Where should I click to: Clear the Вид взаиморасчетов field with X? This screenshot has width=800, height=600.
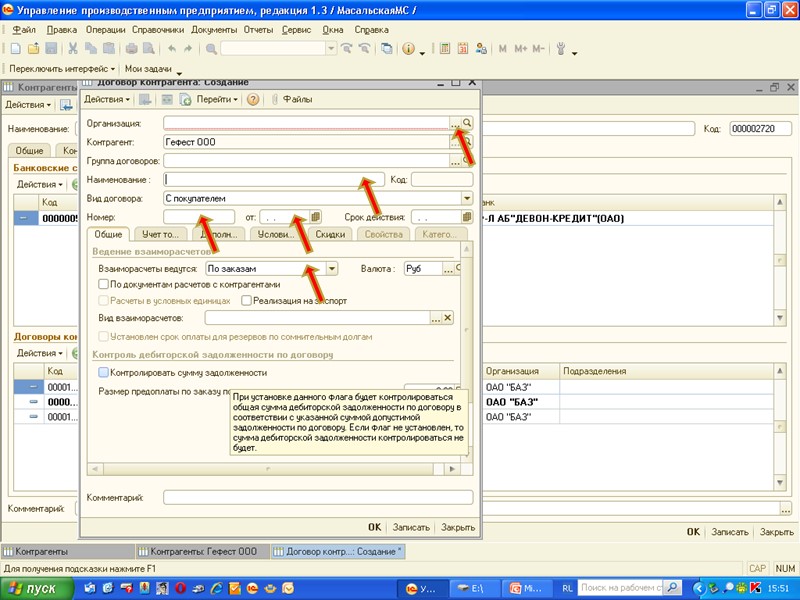coord(448,318)
